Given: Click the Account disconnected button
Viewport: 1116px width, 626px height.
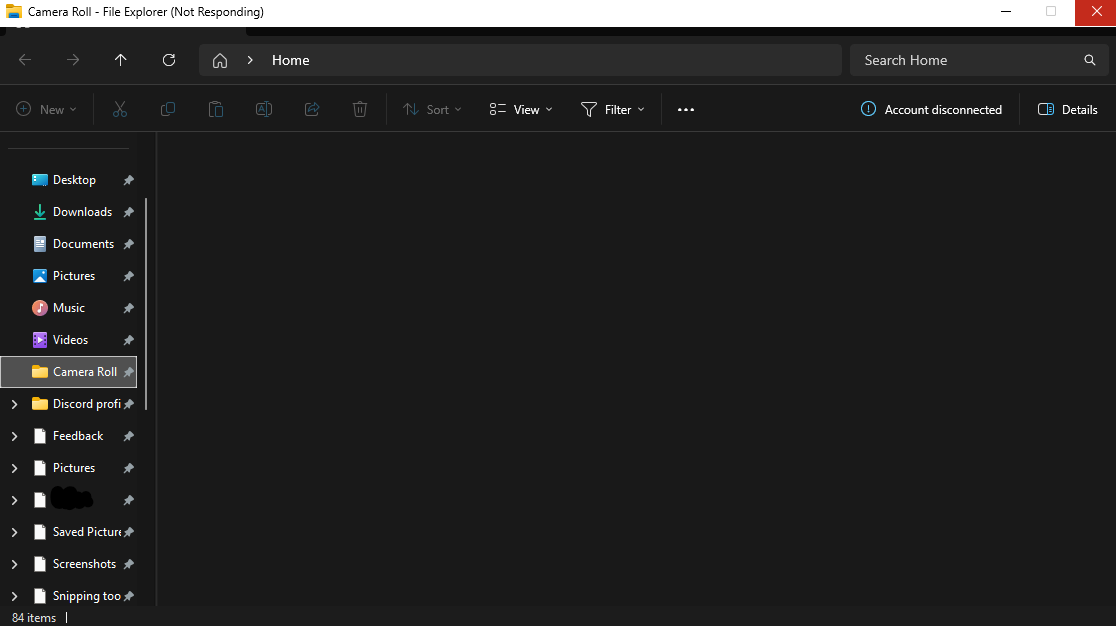Looking at the screenshot, I should tap(931, 109).
